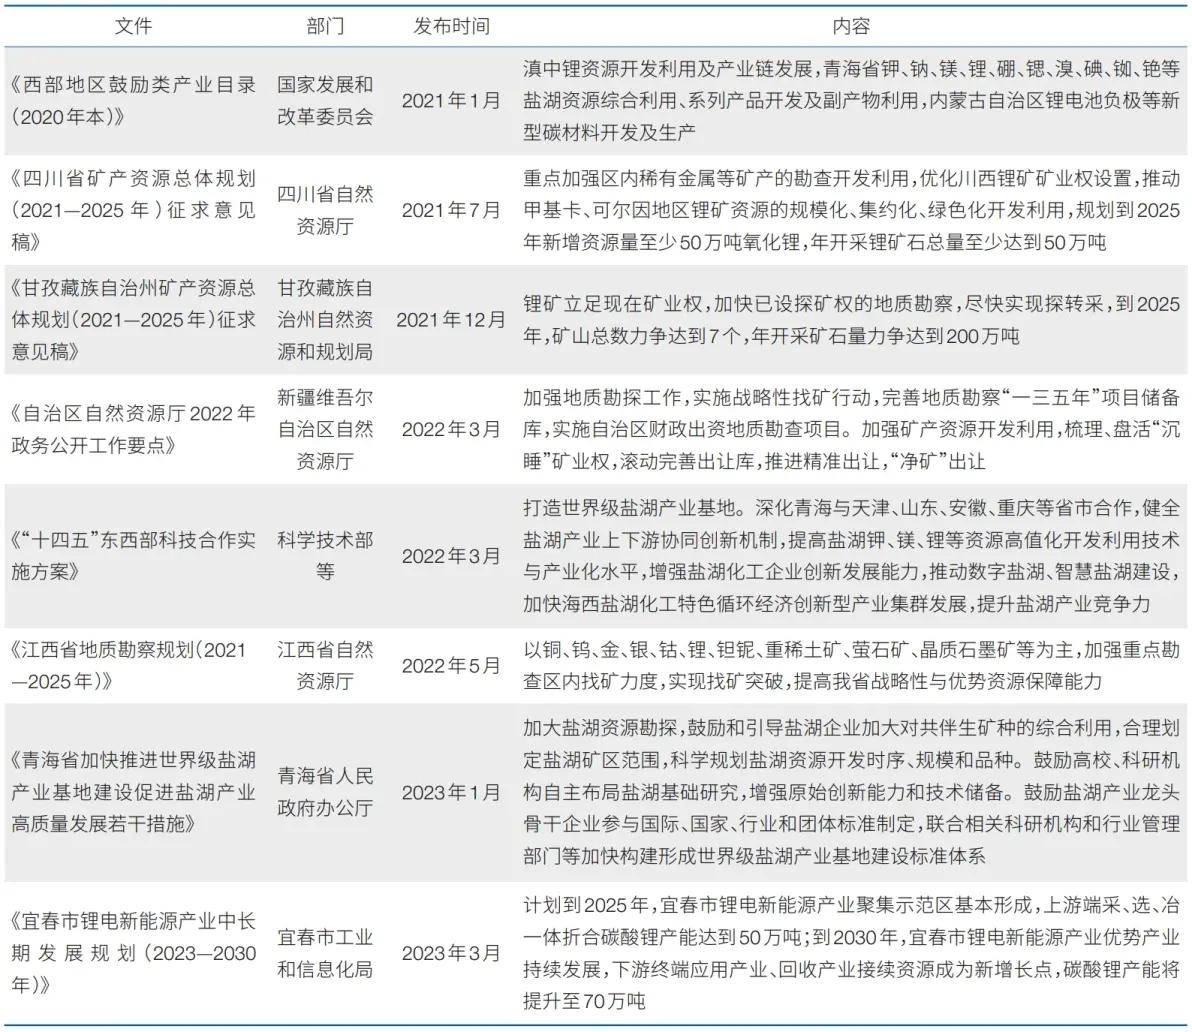Click the 2023年3月 date cell
The width and height of the screenshot is (1192, 1032).
pos(451,953)
